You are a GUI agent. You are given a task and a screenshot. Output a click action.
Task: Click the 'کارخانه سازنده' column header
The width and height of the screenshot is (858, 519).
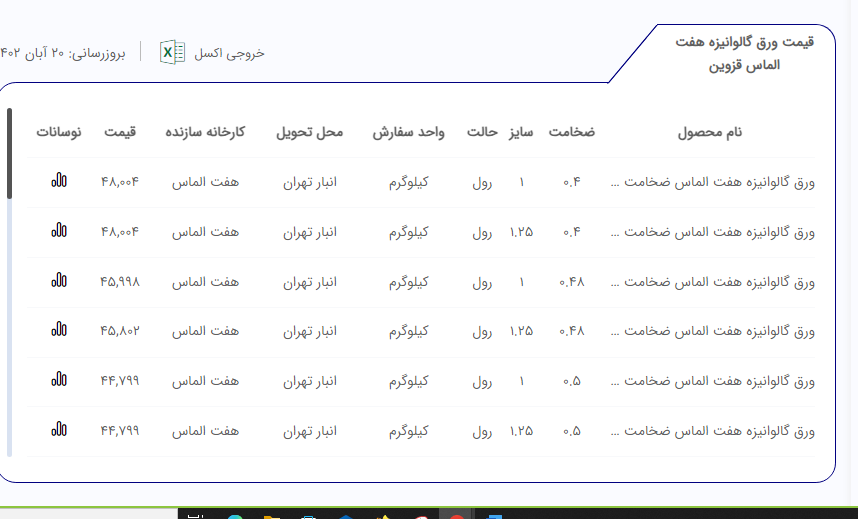click(205, 132)
